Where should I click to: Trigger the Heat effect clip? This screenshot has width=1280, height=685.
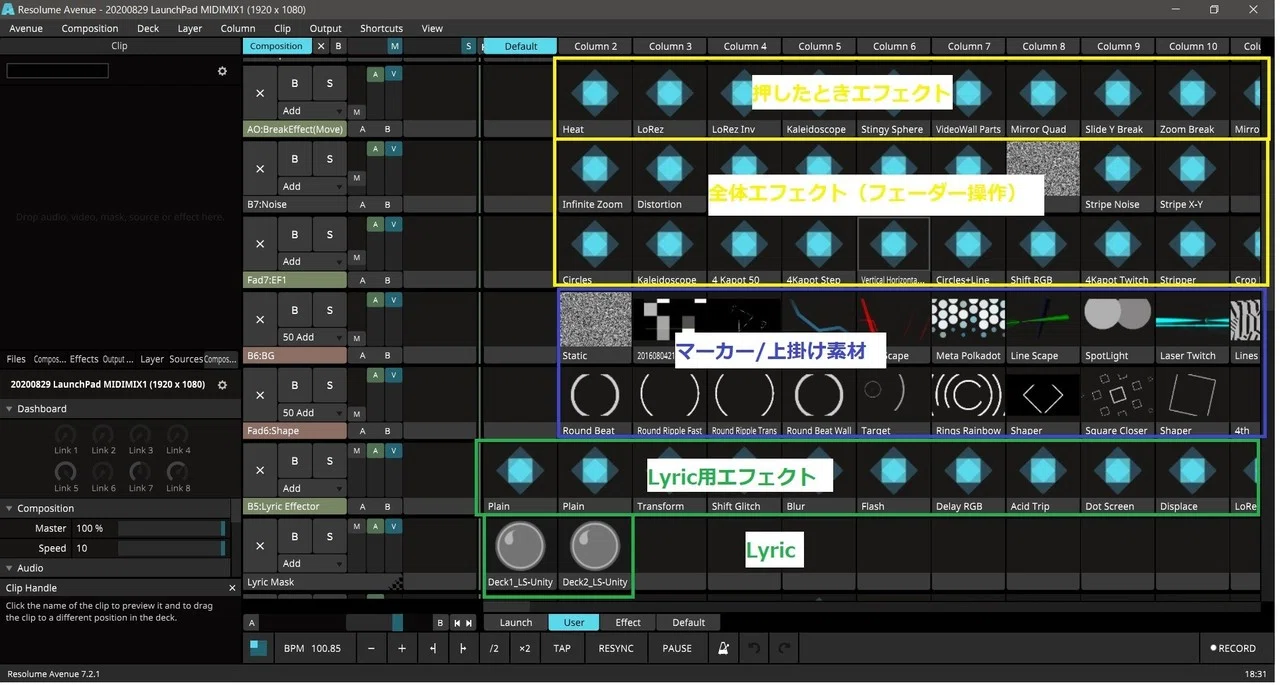(x=594, y=92)
